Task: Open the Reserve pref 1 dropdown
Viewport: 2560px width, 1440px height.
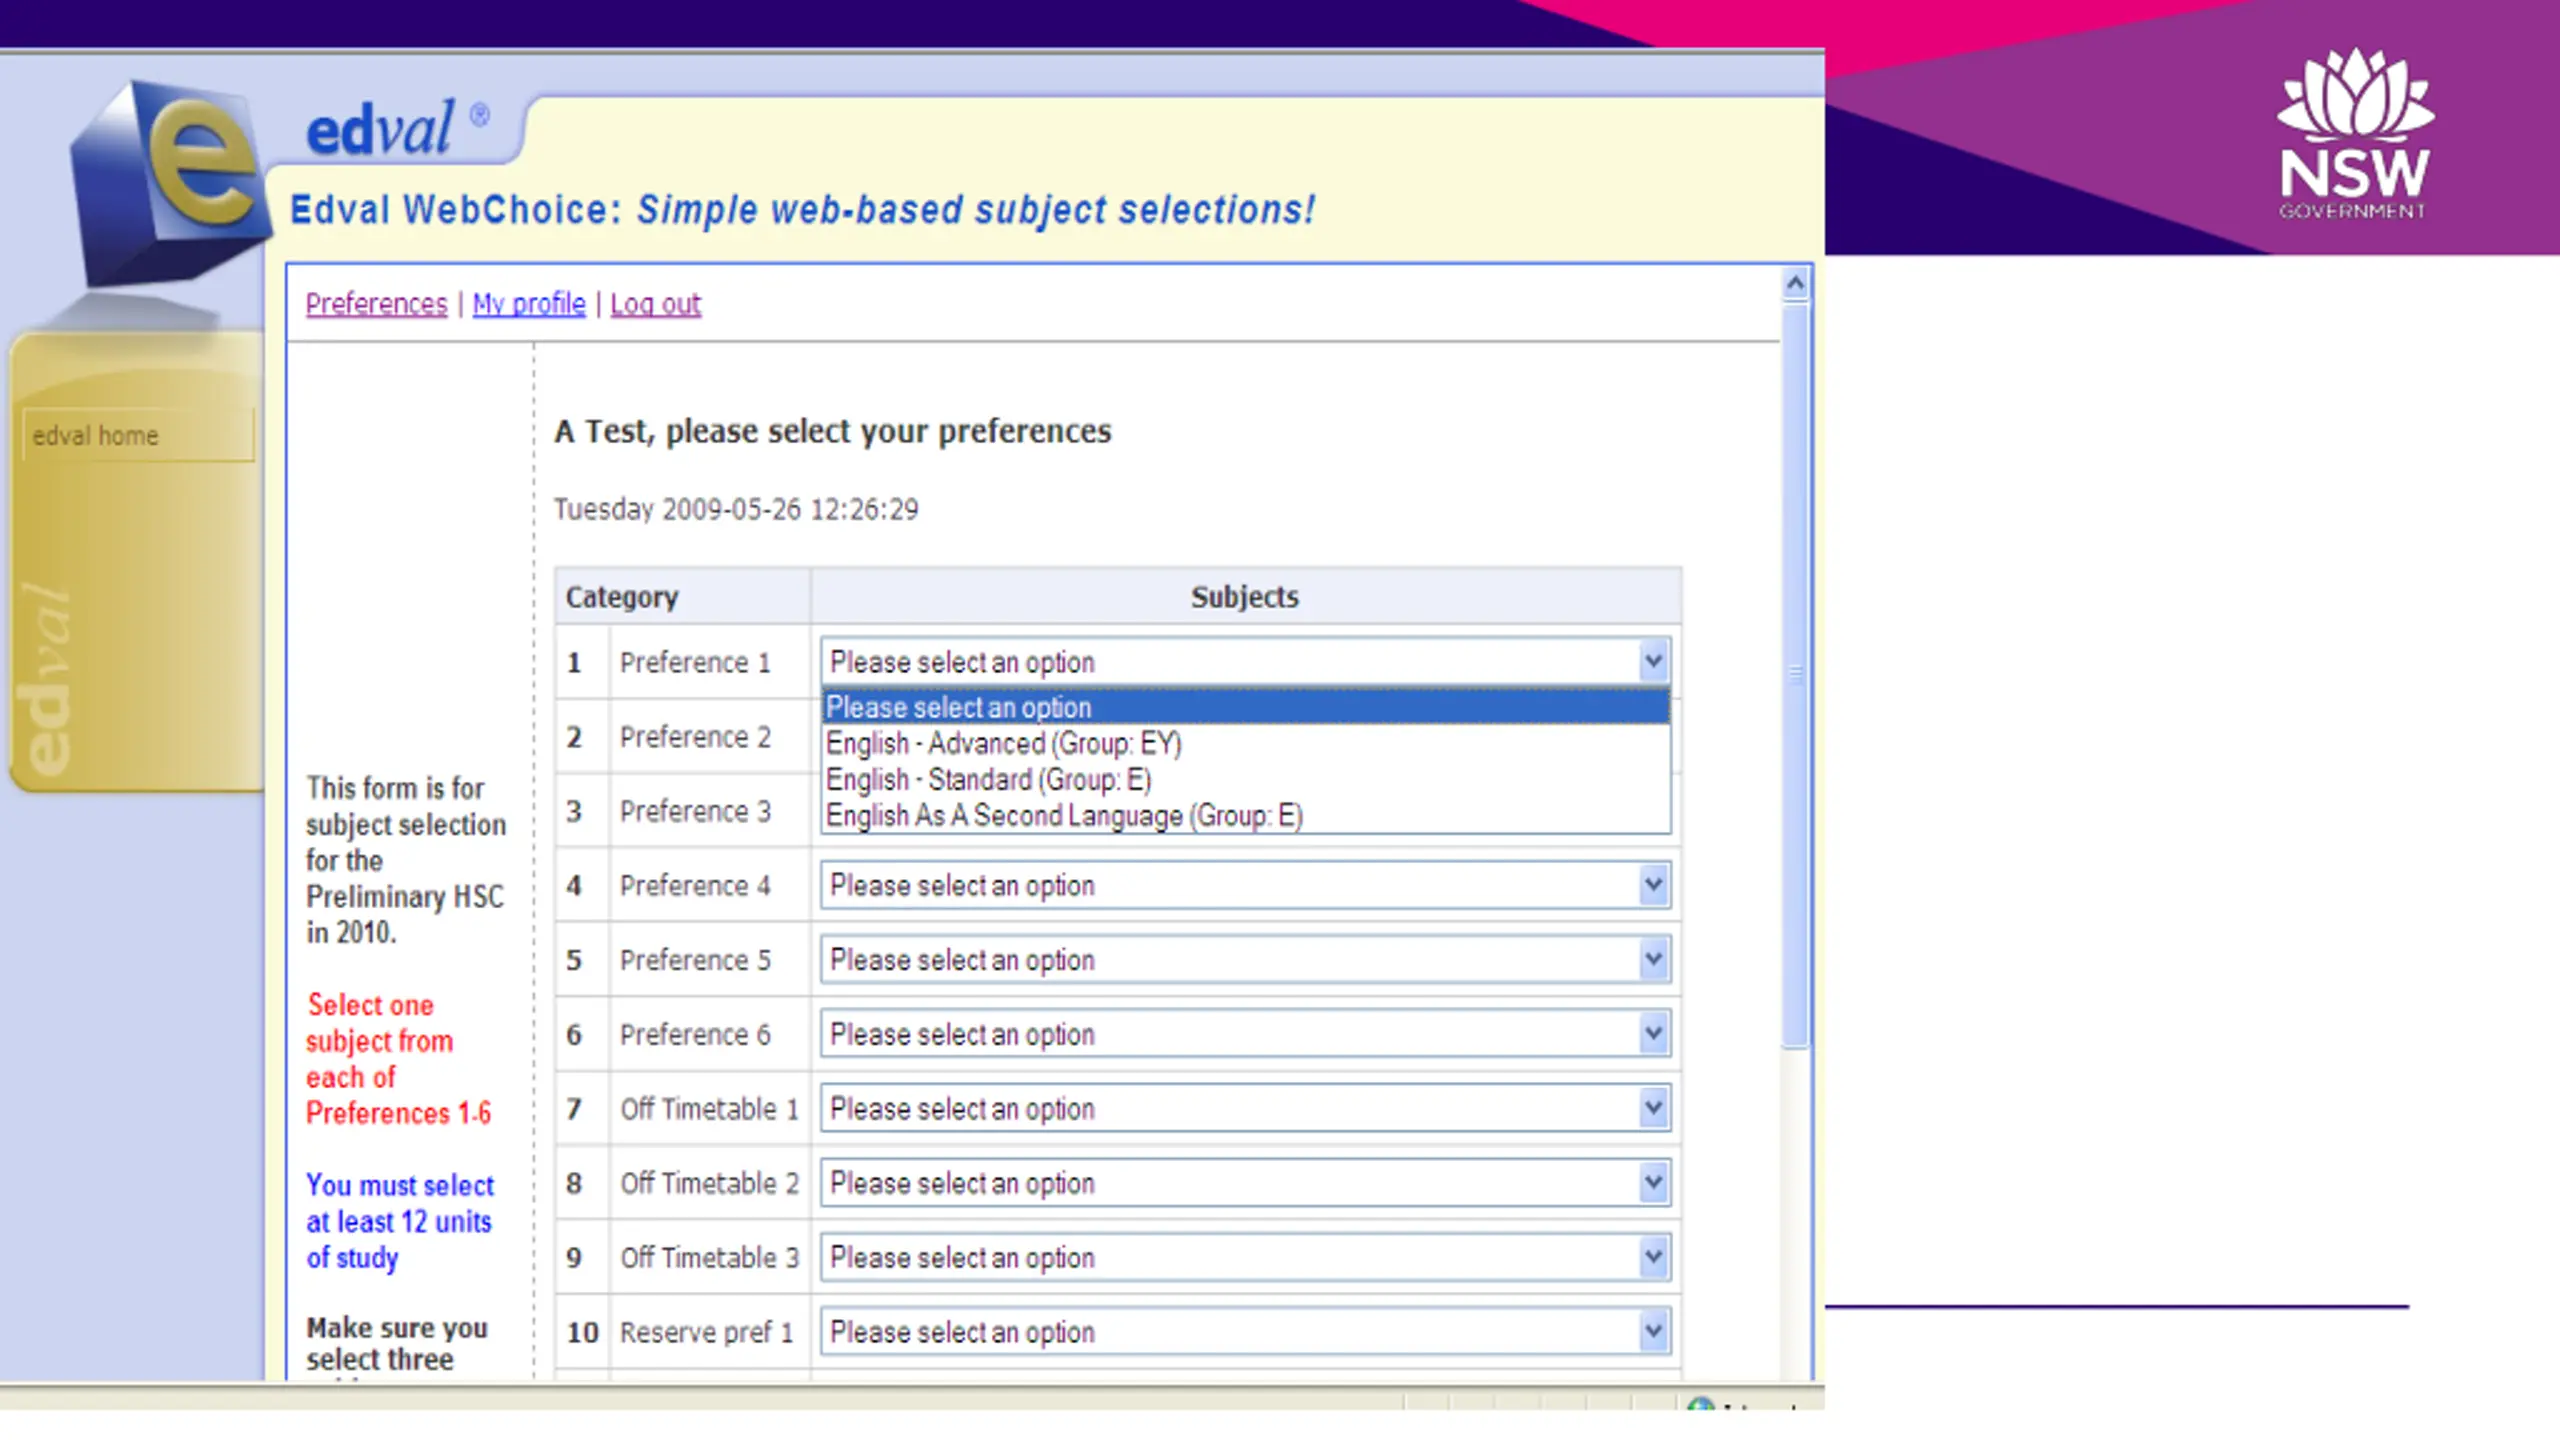Action: click(1245, 1331)
